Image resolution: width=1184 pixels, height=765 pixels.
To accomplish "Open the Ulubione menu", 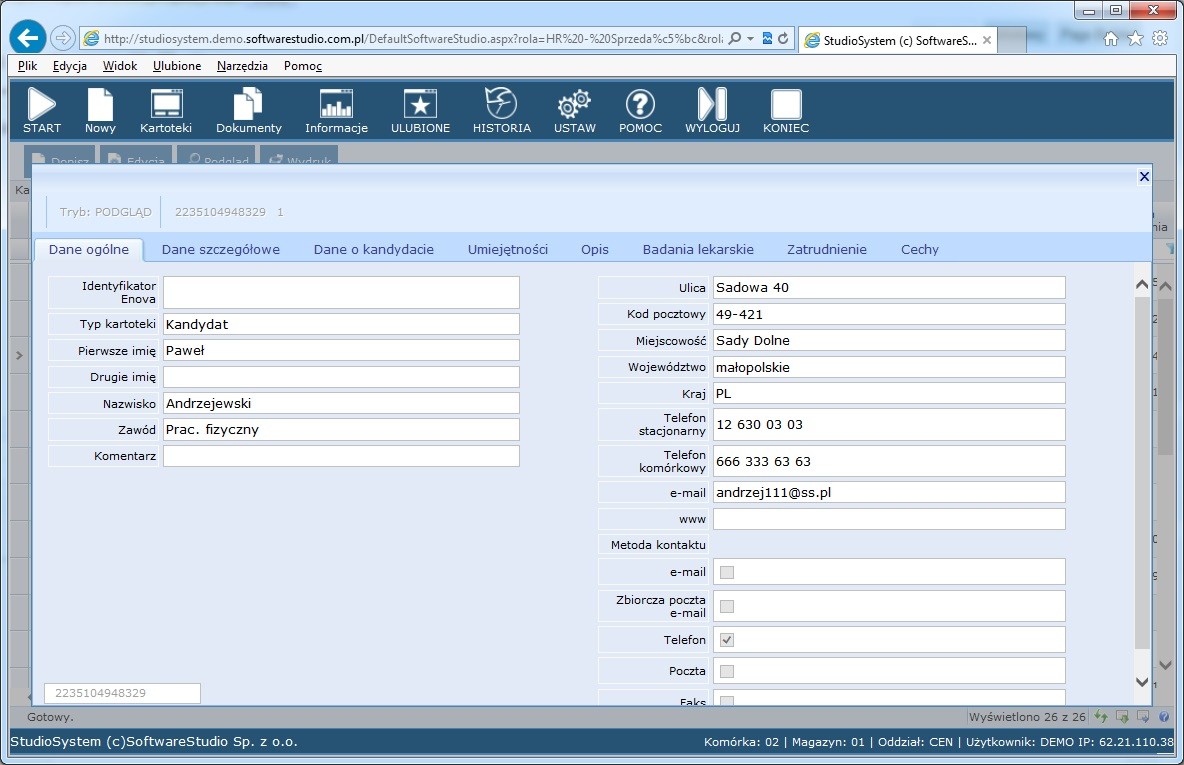I will [x=177, y=66].
